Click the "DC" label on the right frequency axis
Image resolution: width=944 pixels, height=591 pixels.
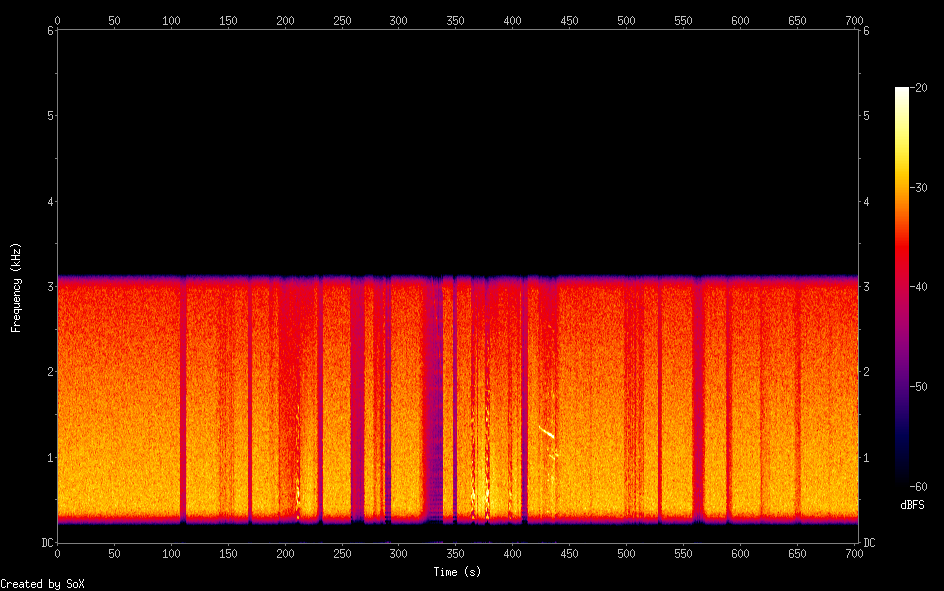869,543
